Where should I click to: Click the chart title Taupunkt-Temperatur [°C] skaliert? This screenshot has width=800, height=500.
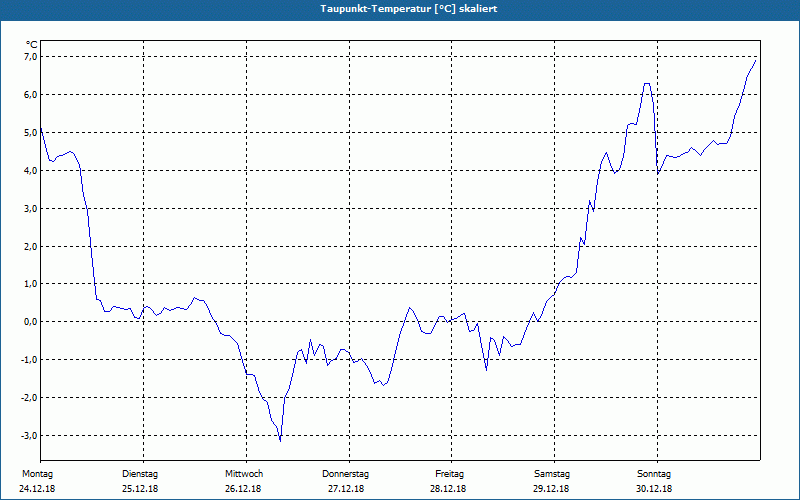(409, 9)
